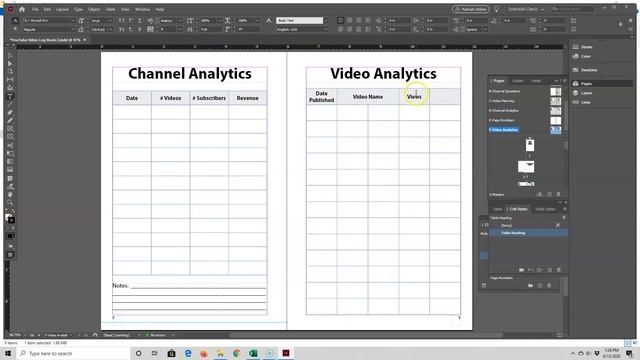The height and width of the screenshot is (360, 640).
Task: Click the Apply Color swatch in toolbox
Action: (10, 236)
